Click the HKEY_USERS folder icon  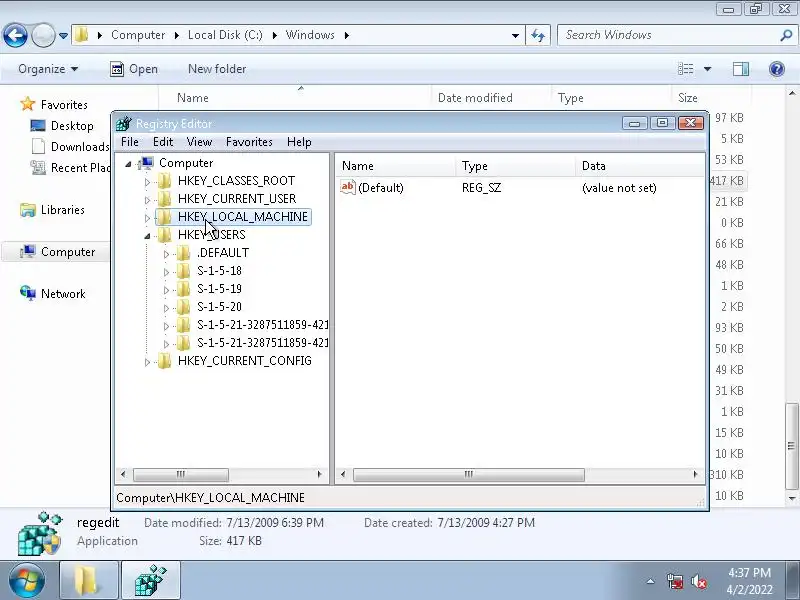164,235
